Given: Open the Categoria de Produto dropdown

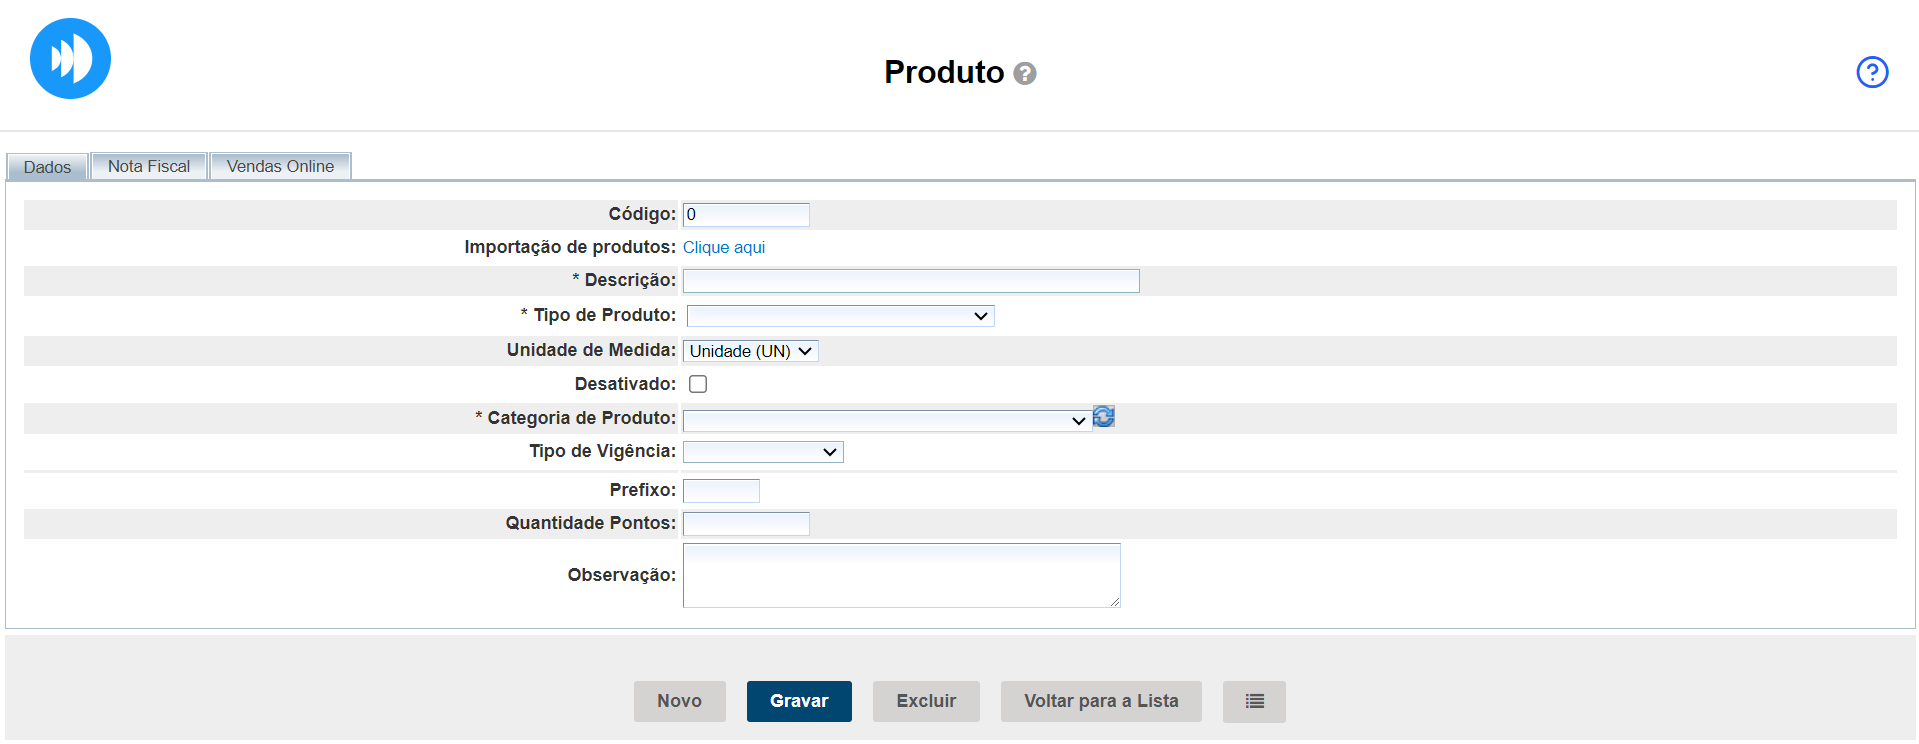Looking at the screenshot, I should click(x=885, y=420).
